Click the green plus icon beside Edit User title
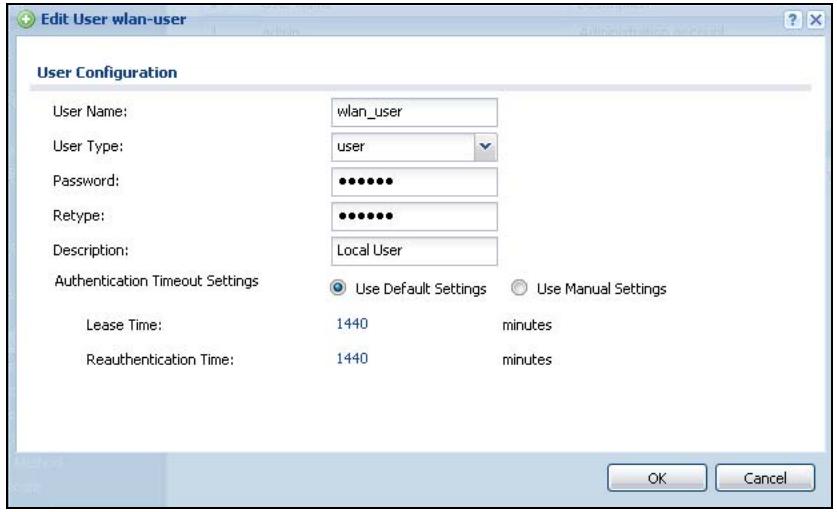 (x=26, y=20)
